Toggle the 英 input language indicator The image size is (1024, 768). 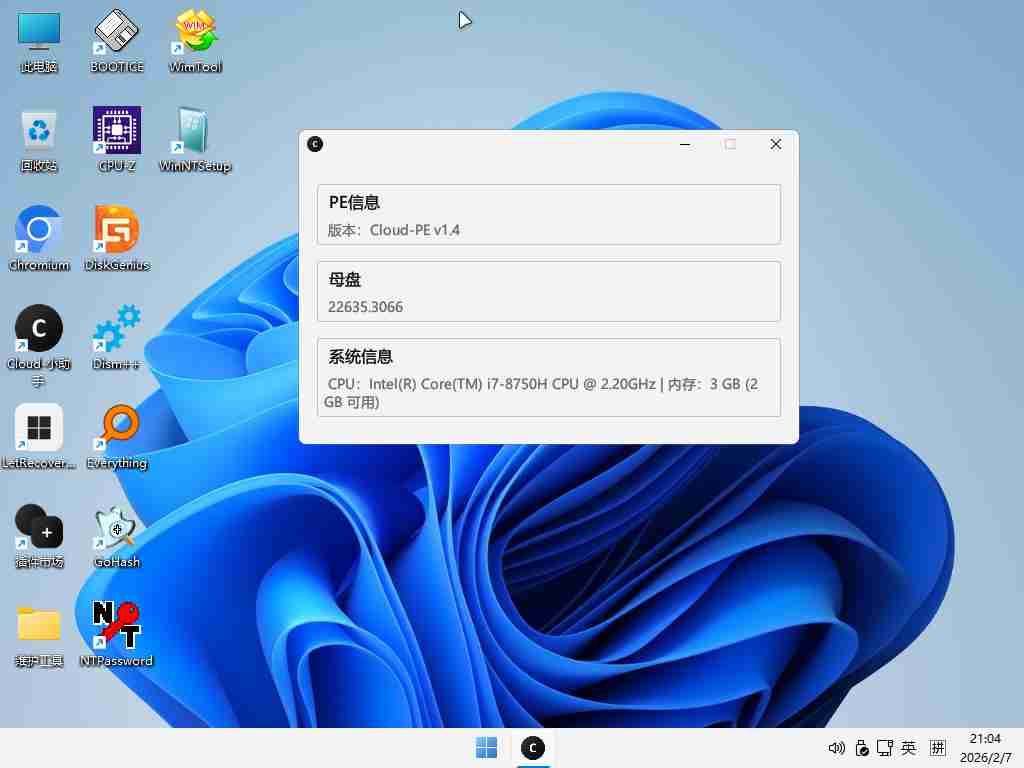click(909, 748)
